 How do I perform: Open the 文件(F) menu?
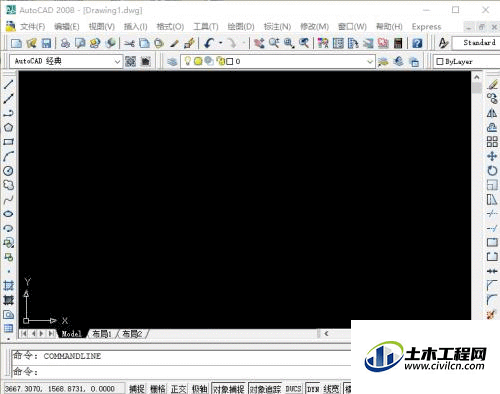[32, 27]
